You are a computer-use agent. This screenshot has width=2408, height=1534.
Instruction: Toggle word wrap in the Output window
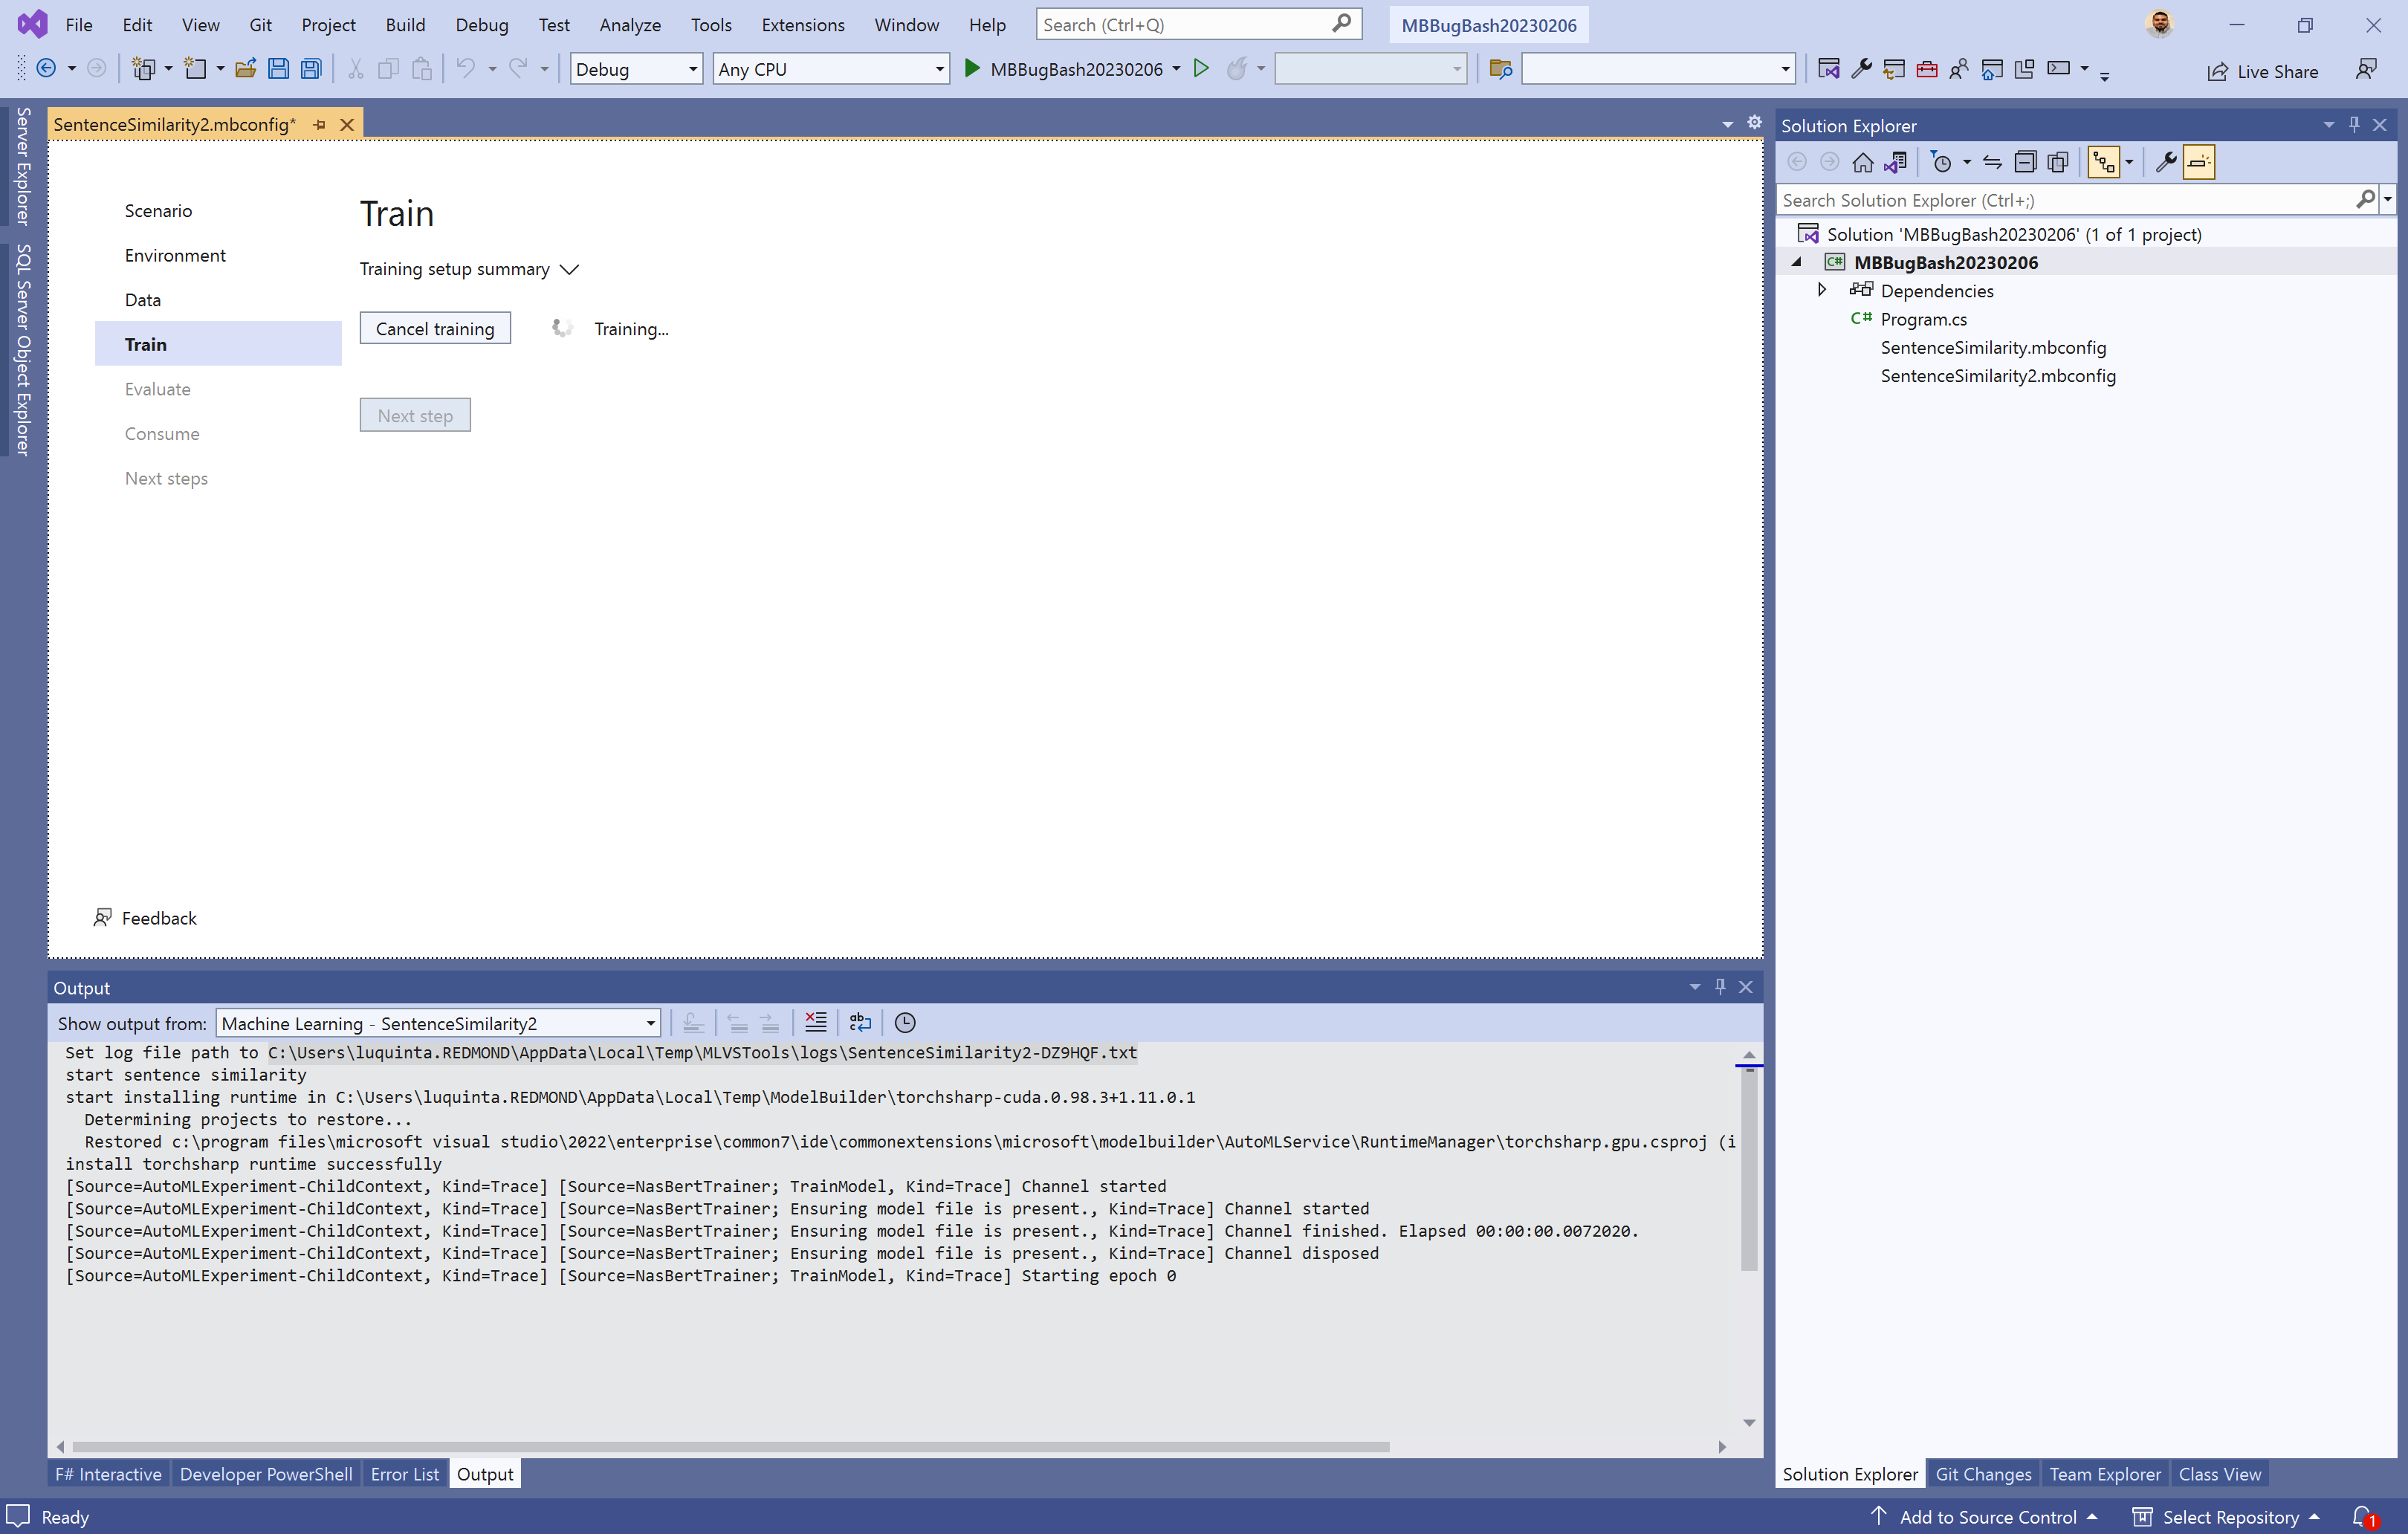[860, 1022]
